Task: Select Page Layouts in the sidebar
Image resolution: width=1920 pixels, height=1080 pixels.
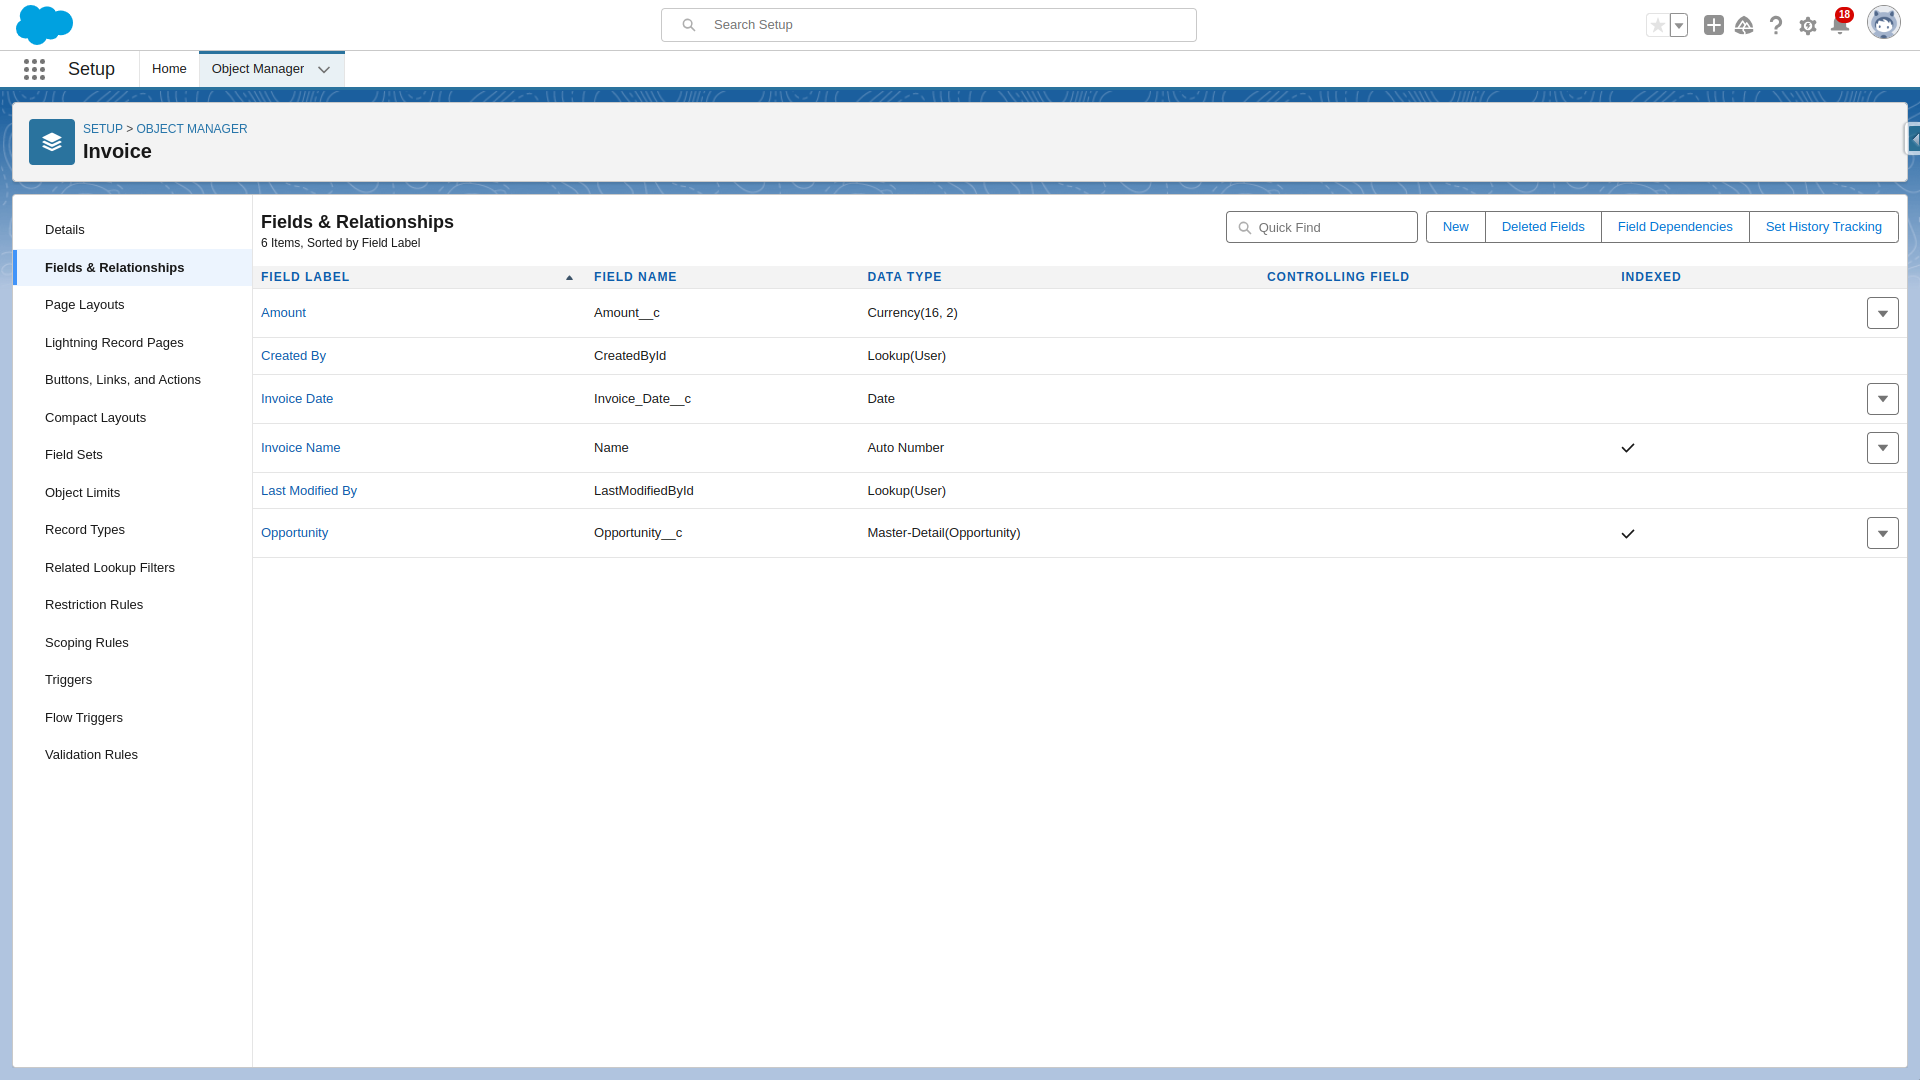Action: pos(84,304)
